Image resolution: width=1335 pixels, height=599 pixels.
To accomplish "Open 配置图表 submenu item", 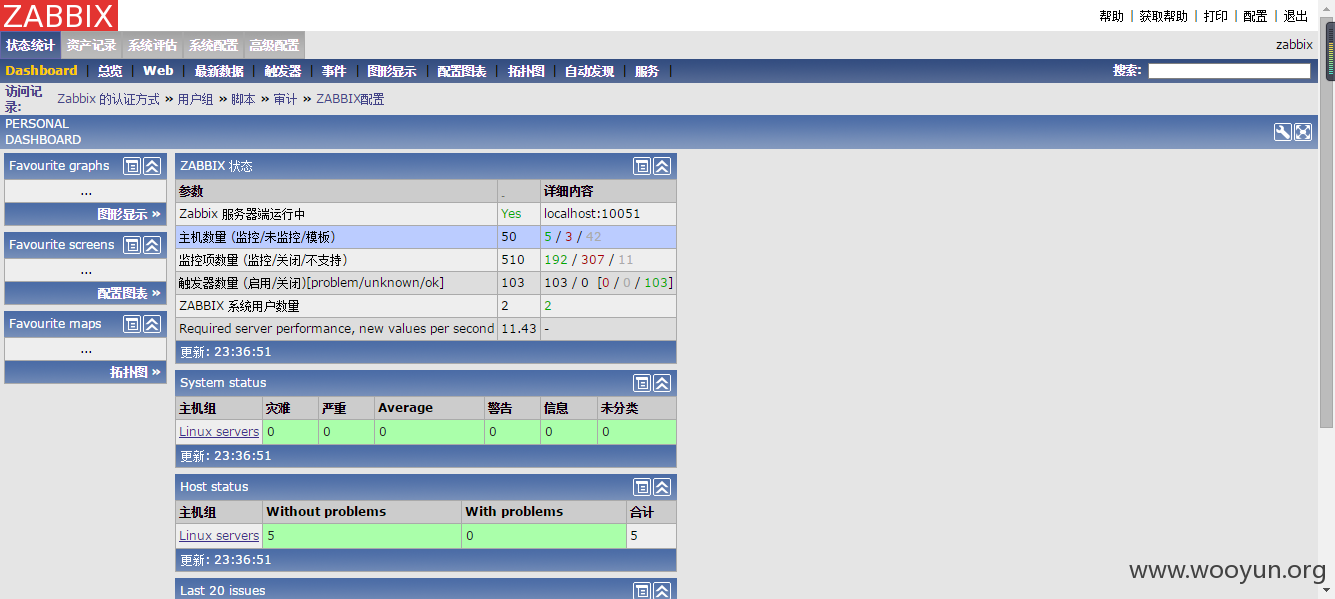I will click(x=462, y=71).
